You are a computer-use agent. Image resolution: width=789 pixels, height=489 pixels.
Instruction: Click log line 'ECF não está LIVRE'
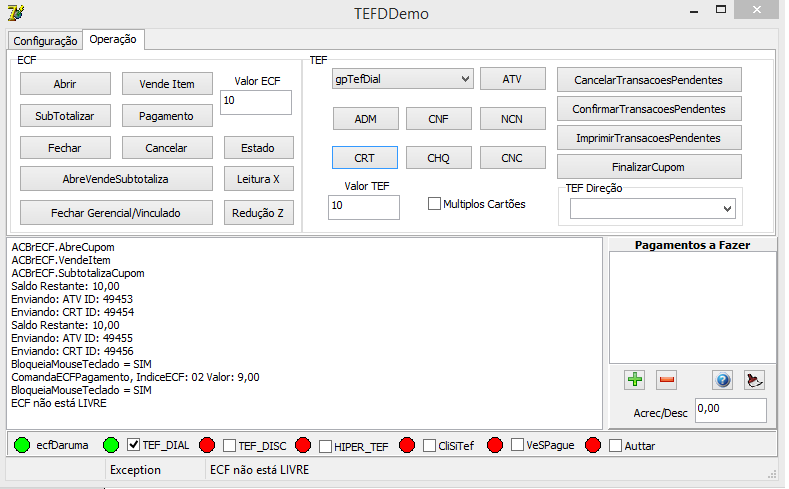pos(59,403)
